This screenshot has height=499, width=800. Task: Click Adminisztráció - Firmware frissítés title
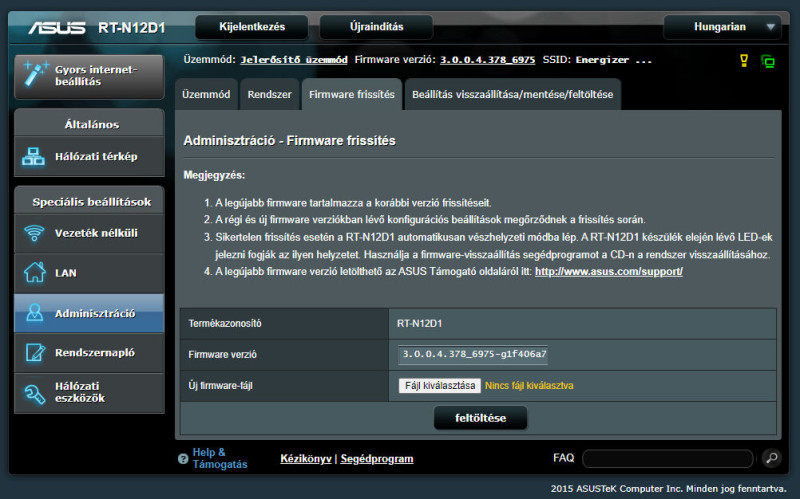coord(289,141)
